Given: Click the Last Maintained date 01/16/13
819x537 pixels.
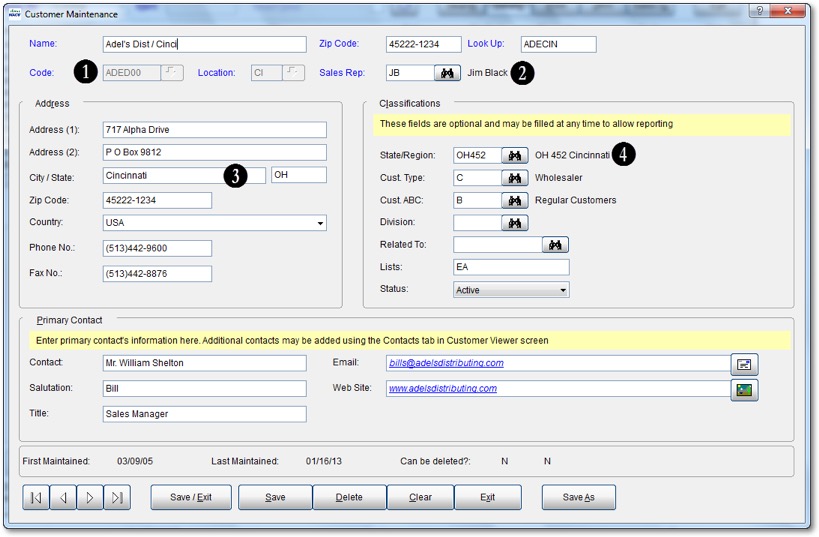Looking at the screenshot, I should tap(324, 462).
